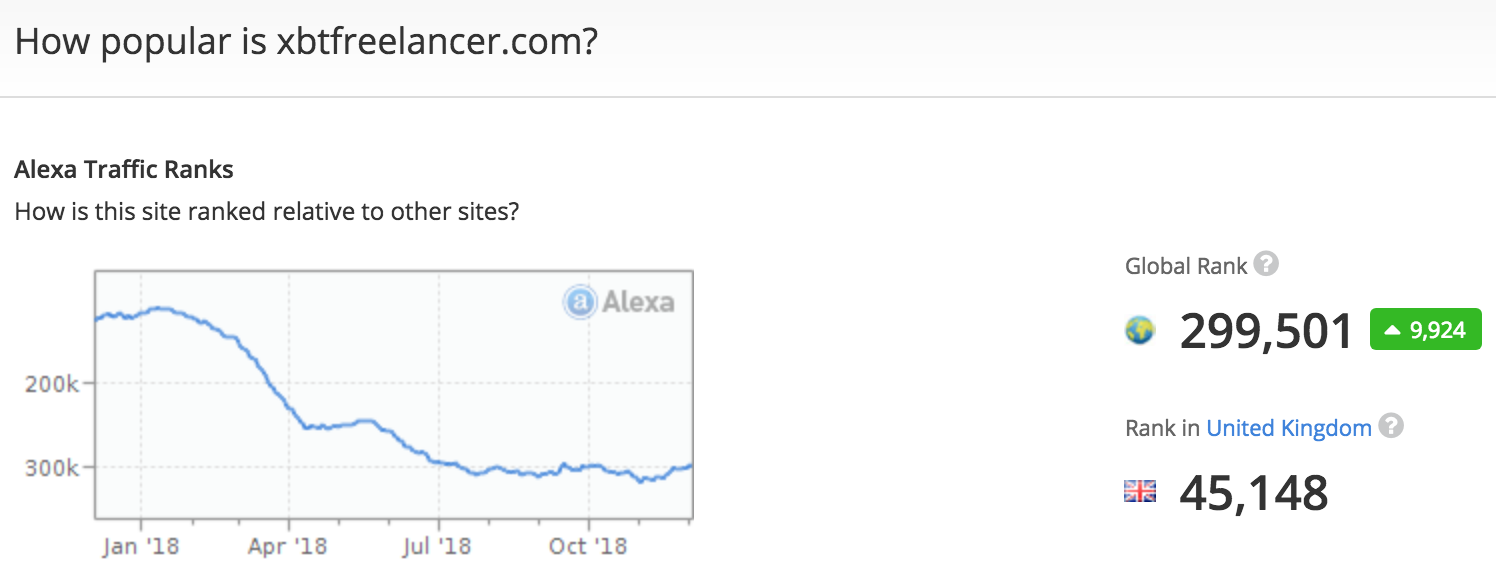
Task: Click the global rank number 299,501
Action: click(x=1267, y=331)
